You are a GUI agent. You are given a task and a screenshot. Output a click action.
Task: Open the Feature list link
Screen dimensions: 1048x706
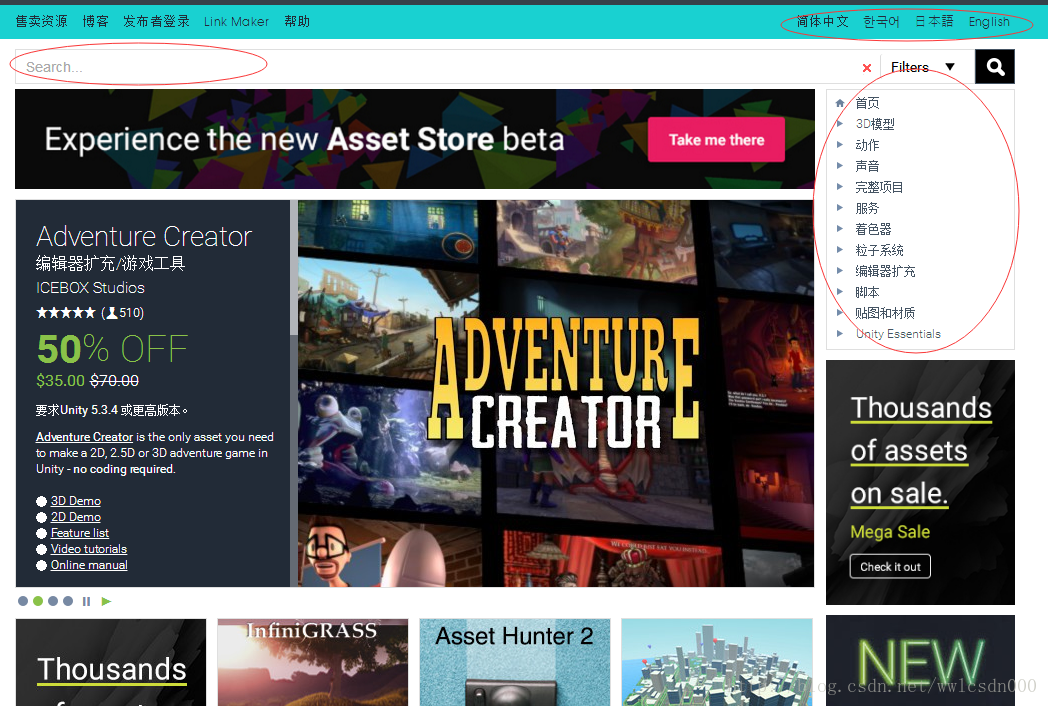click(x=80, y=533)
